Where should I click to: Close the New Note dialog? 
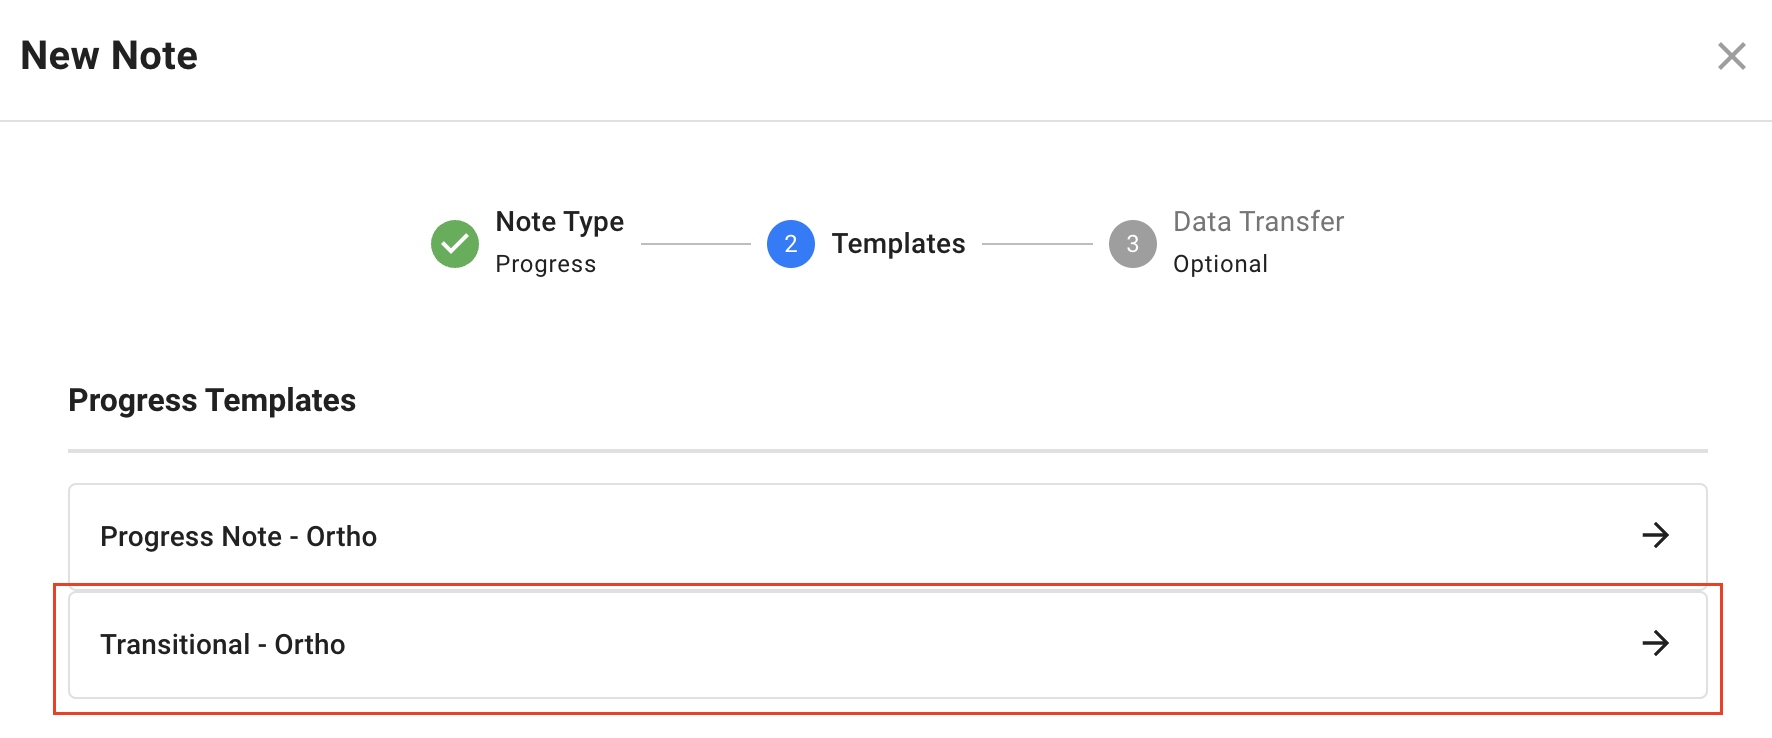click(x=1731, y=56)
